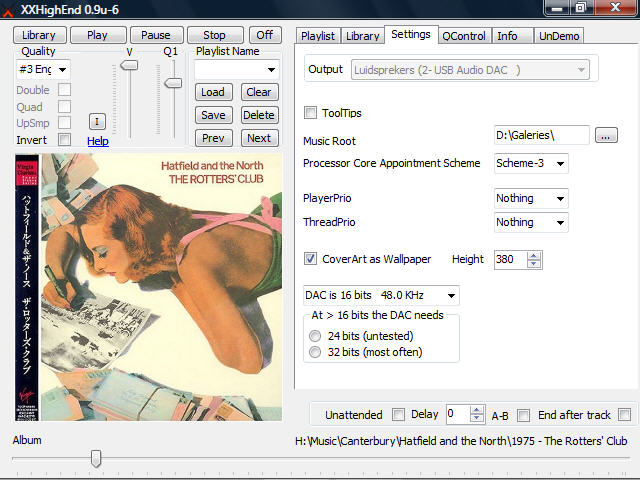The width and height of the screenshot is (640, 480).
Task: Delete the playlist with Delete button
Action: point(259,115)
